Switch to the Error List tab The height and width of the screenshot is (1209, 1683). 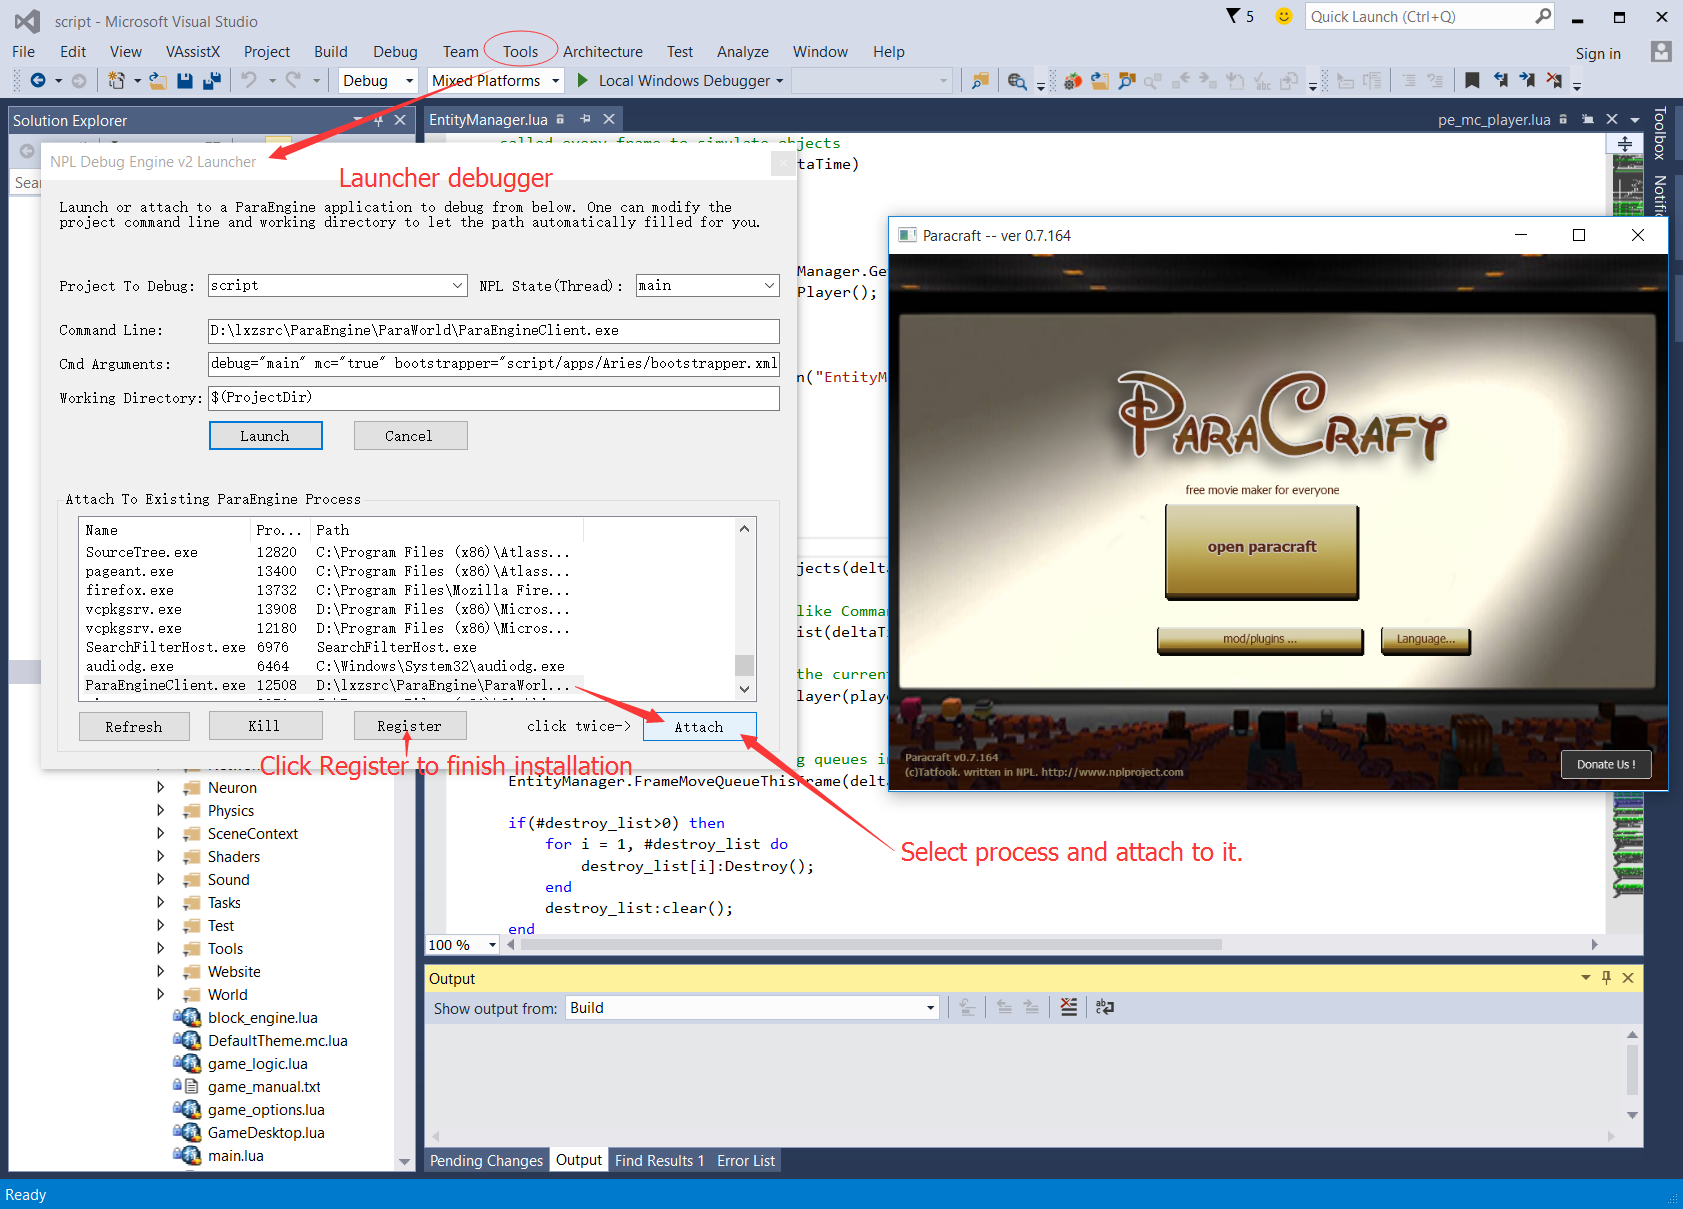[746, 1160]
